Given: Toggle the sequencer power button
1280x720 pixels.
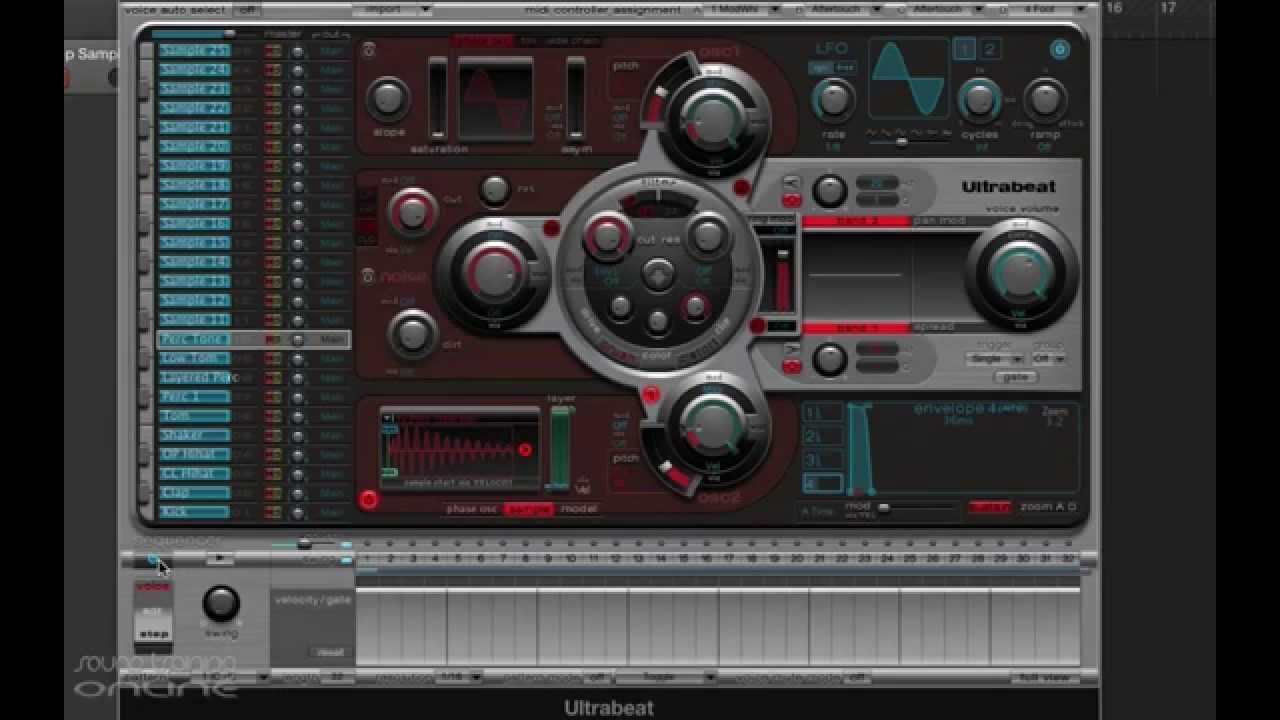Looking at the screenshot, I should coord(152,560).
